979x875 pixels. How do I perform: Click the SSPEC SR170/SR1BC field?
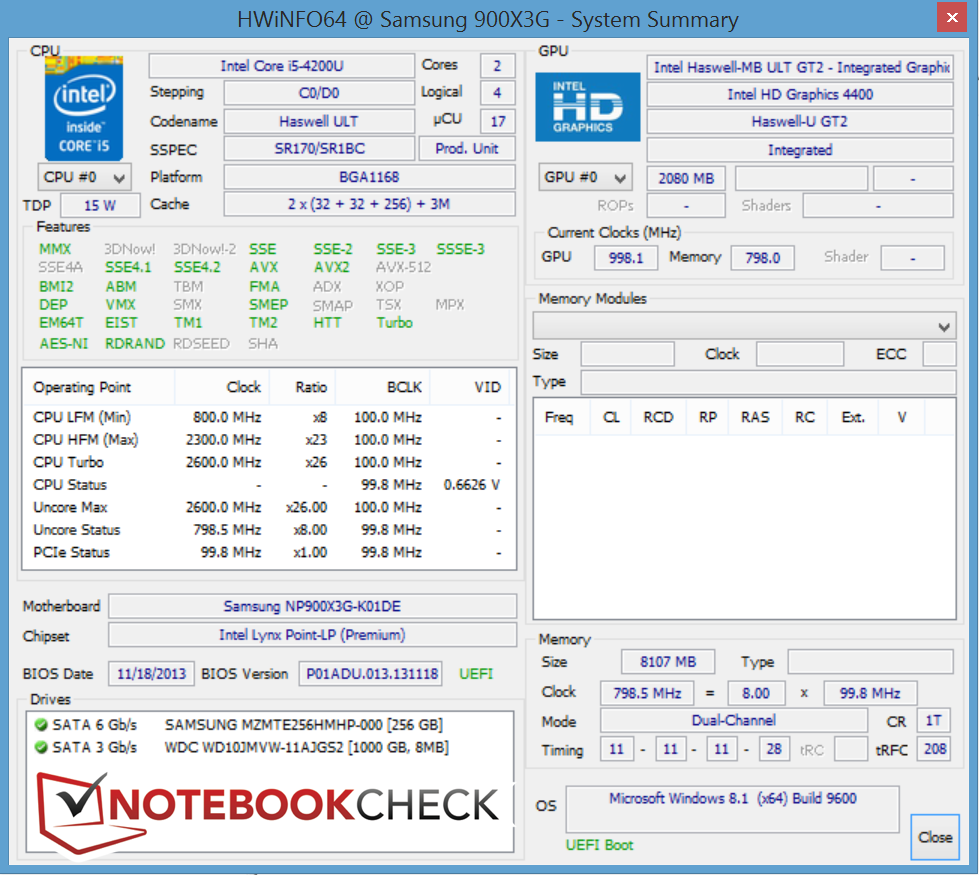coord(319,149)
